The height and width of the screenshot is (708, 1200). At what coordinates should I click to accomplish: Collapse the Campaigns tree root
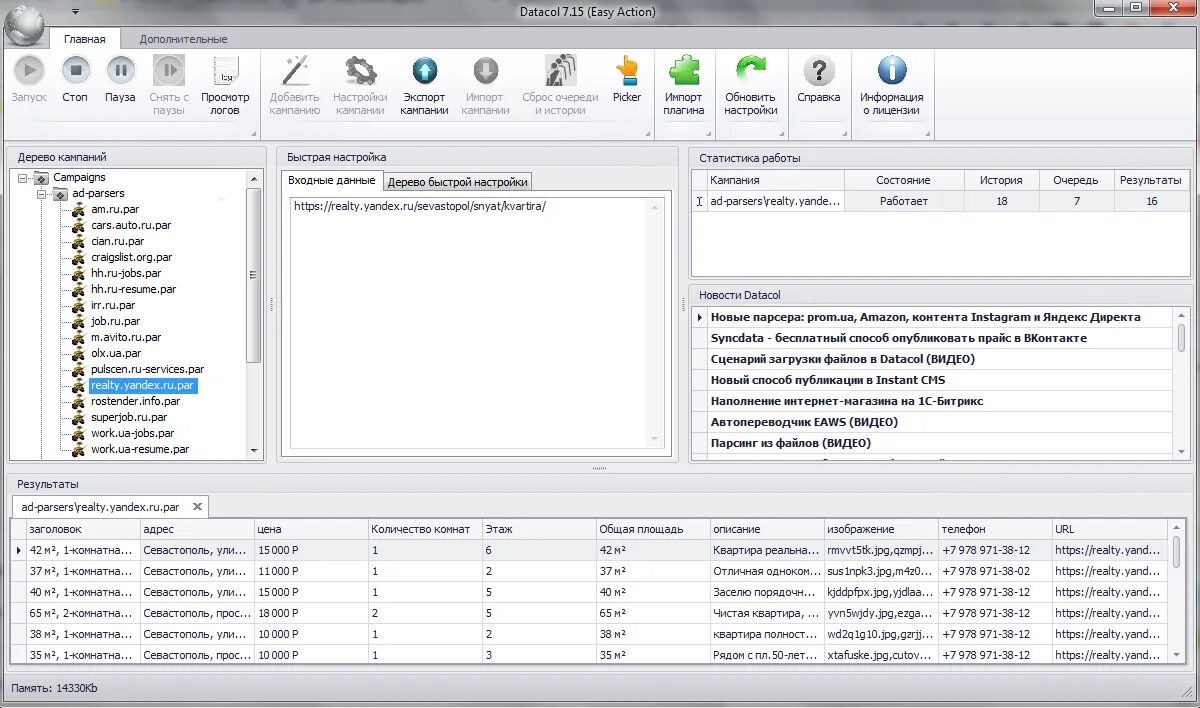[x=25, y=177]
